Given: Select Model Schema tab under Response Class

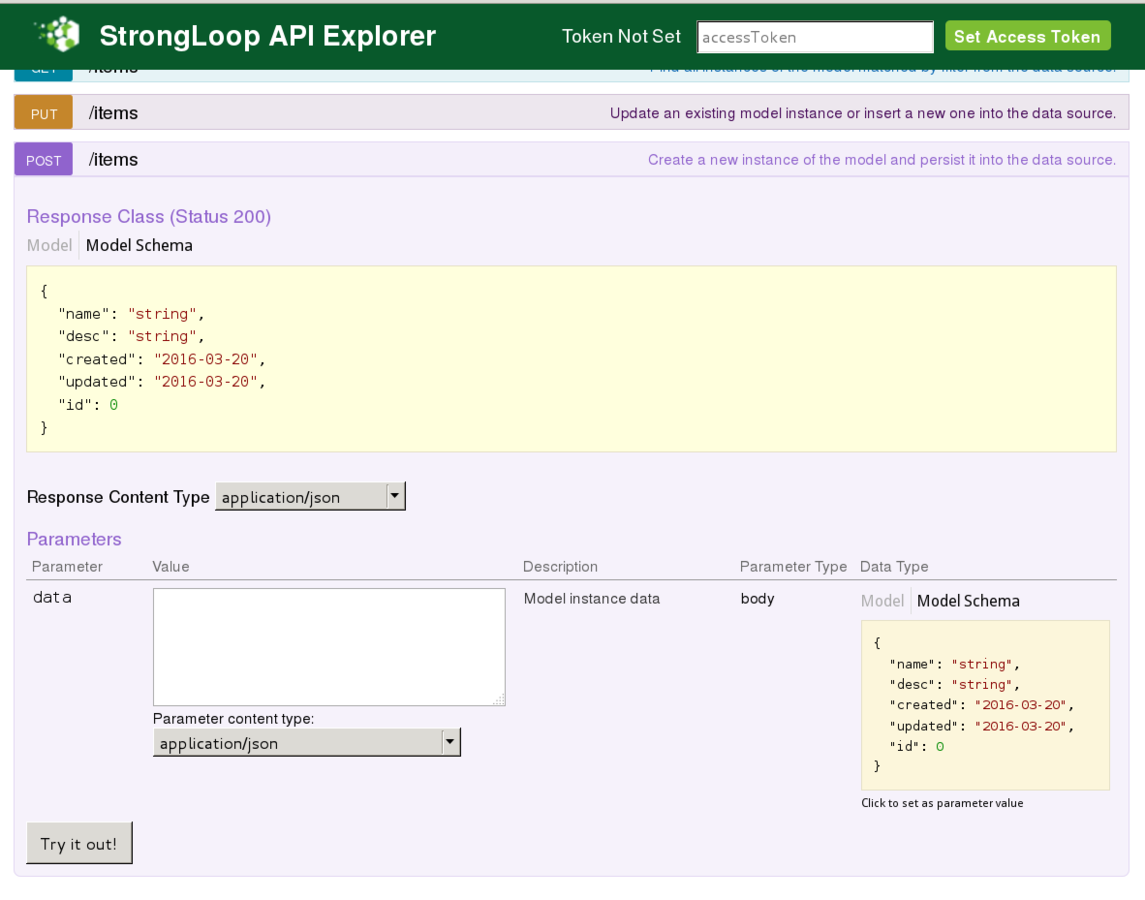Looking at the screenshot, I should pos(139,245).
